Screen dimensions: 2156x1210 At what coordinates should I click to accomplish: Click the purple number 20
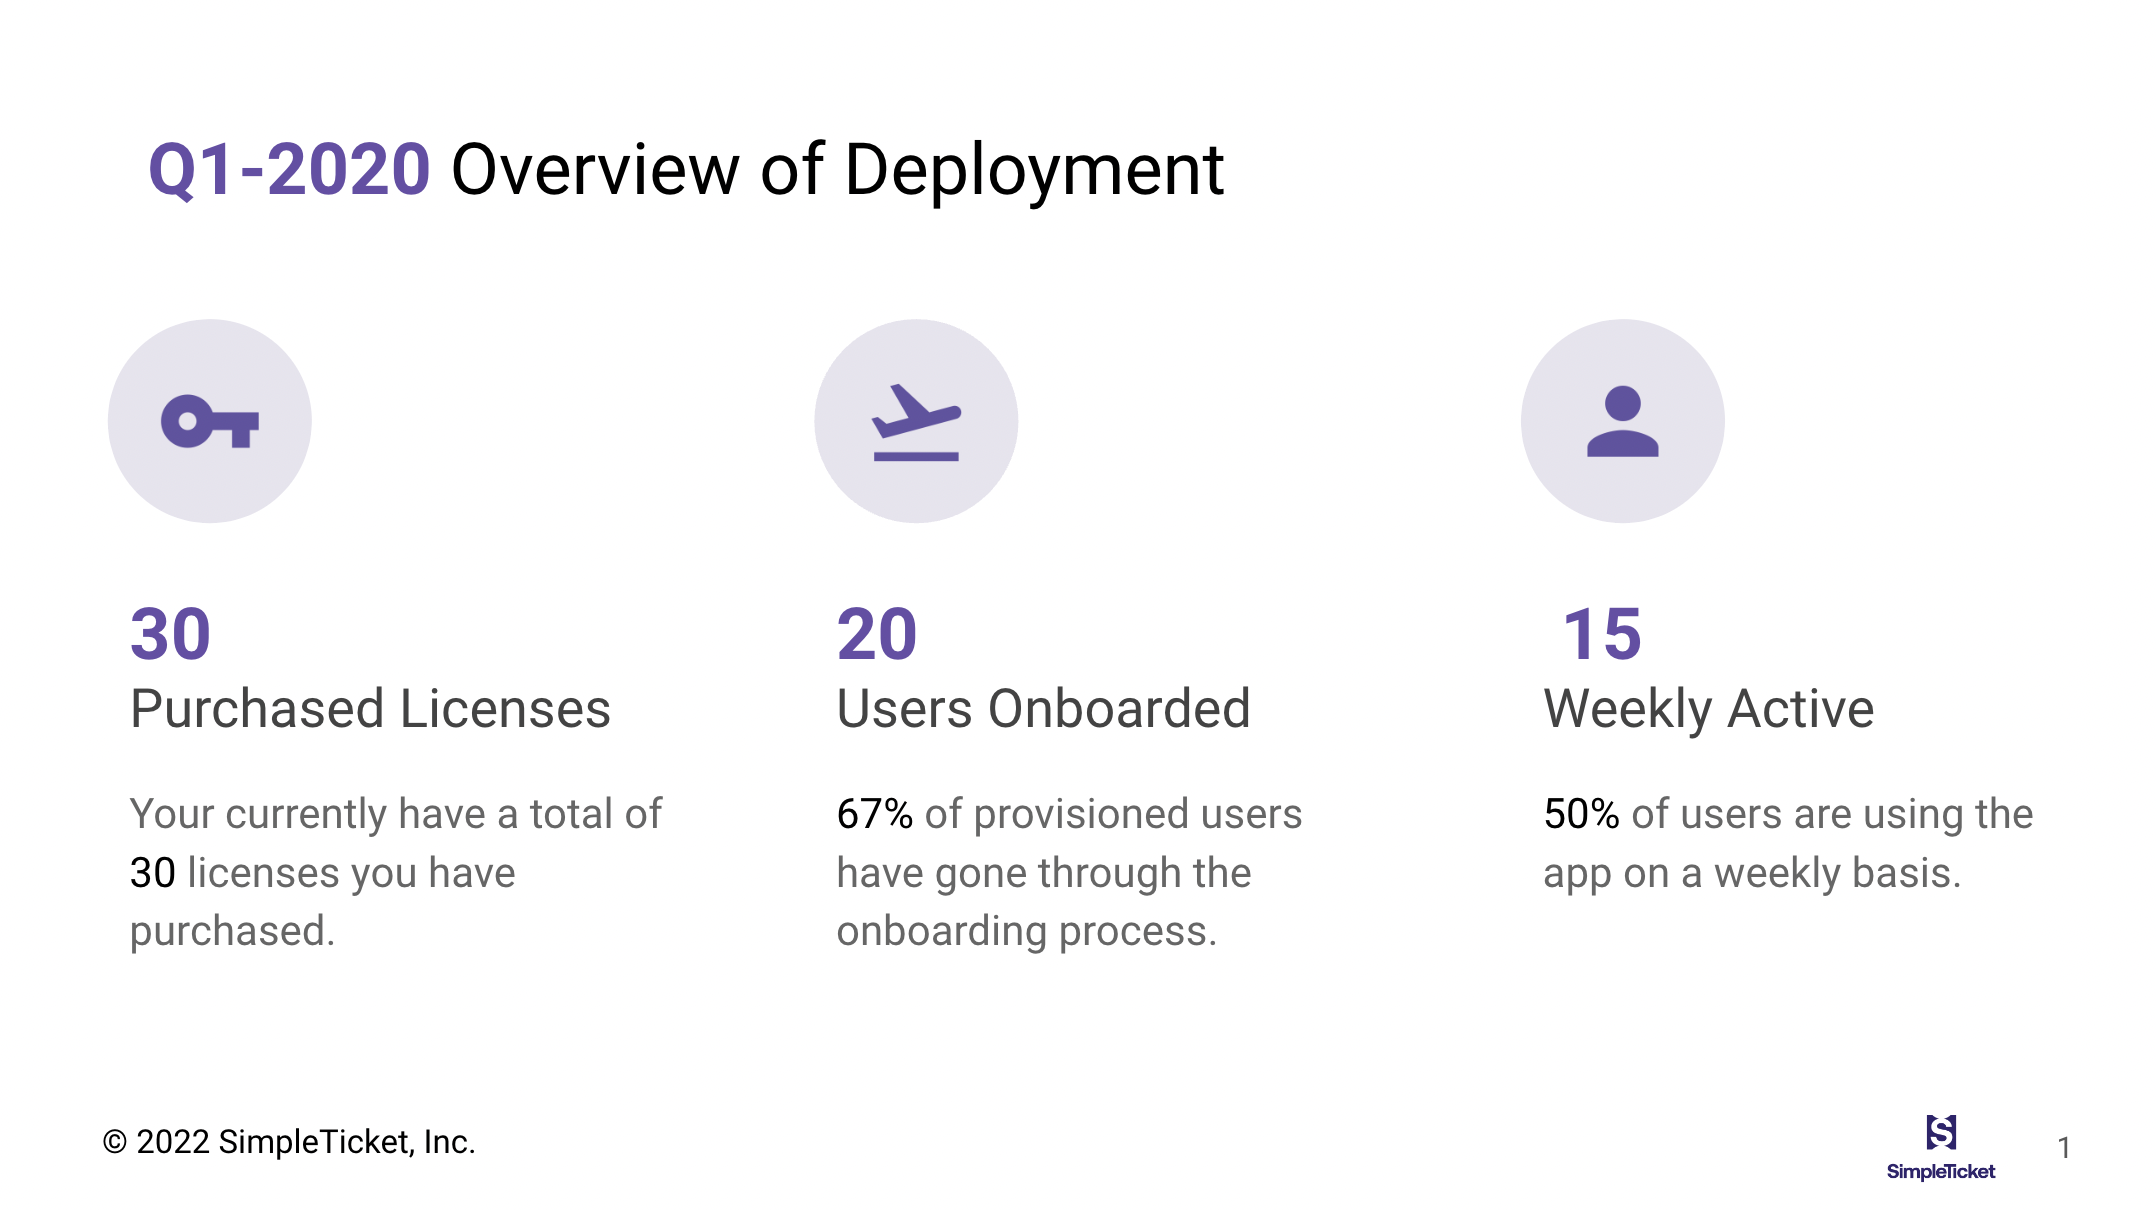point(877,634)
